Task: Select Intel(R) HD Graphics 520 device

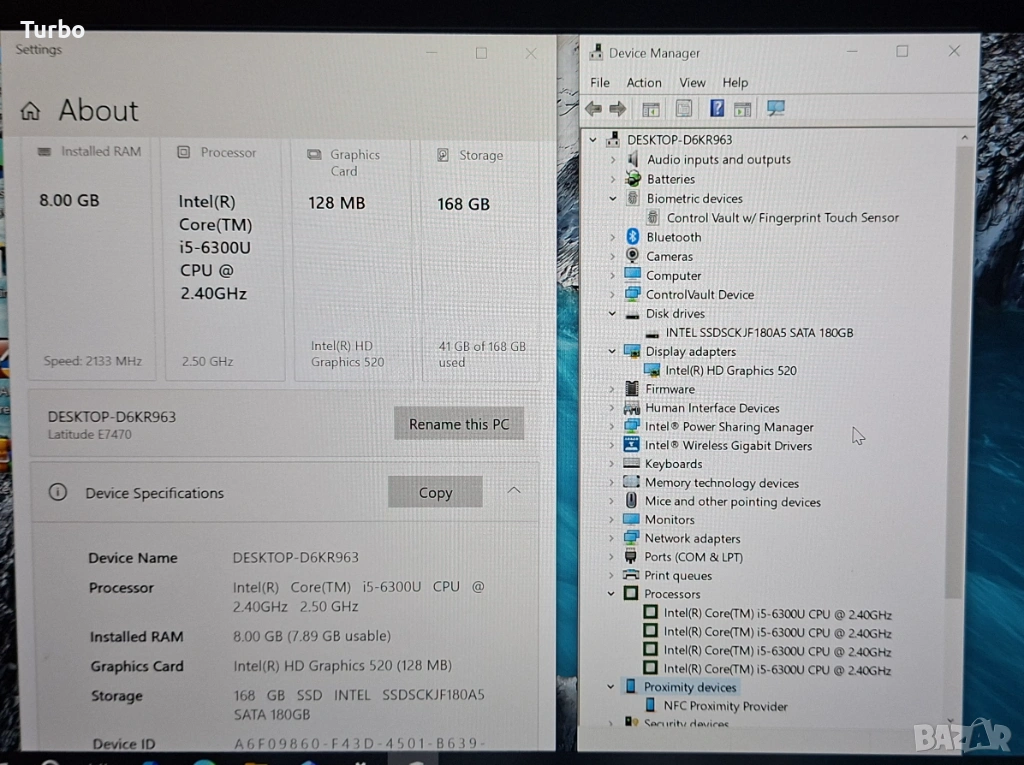Action: pyautogui.click(x=731, y=370)
